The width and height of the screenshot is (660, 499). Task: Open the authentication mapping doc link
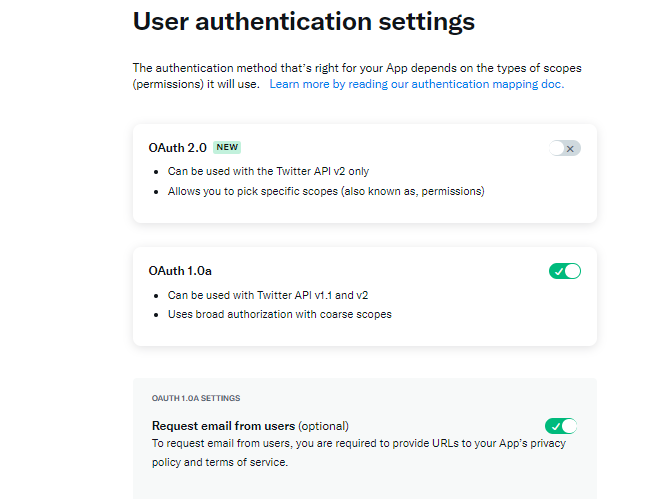click(x=416, y=85)
